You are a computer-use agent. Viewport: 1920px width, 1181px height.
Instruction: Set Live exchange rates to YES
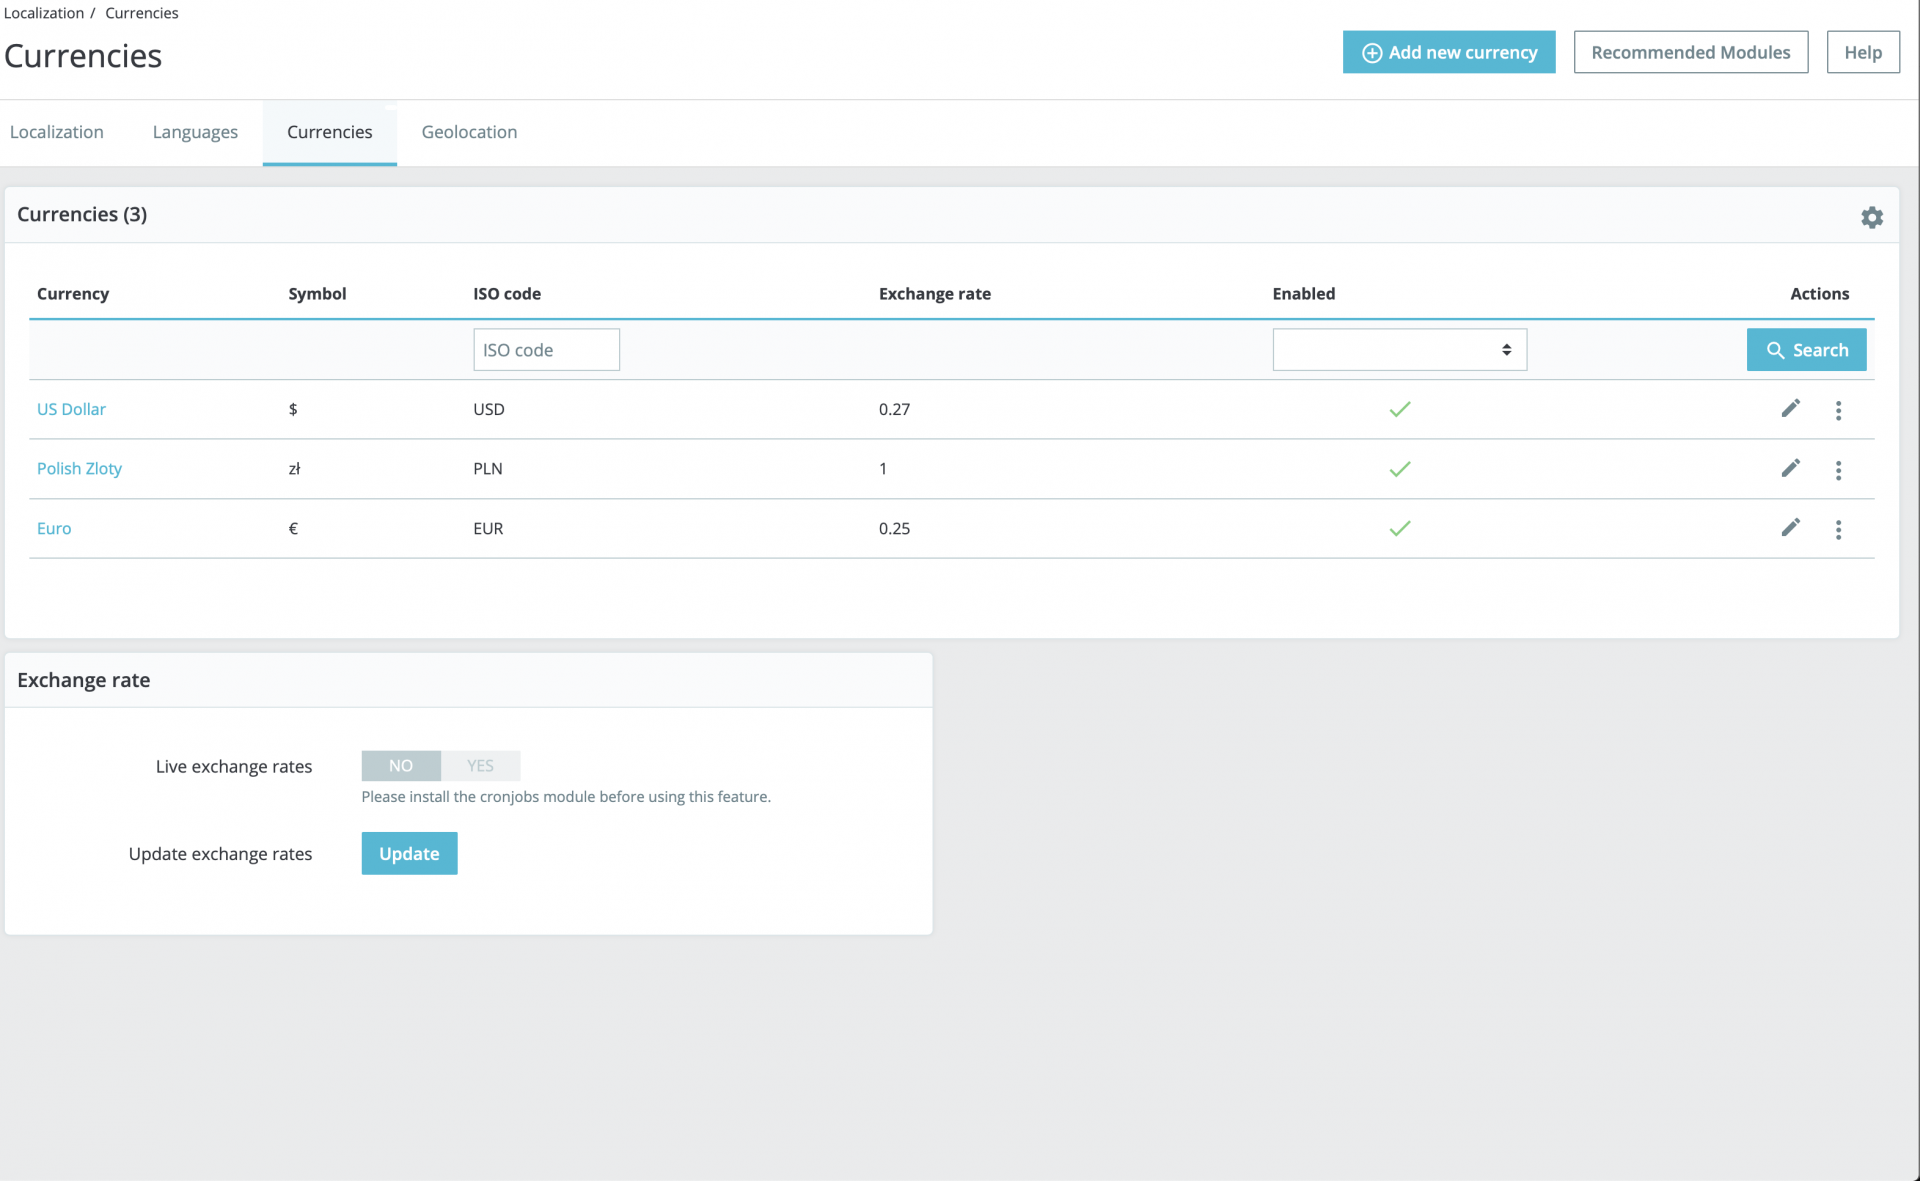pyautogui.click(x=480, y=765)
